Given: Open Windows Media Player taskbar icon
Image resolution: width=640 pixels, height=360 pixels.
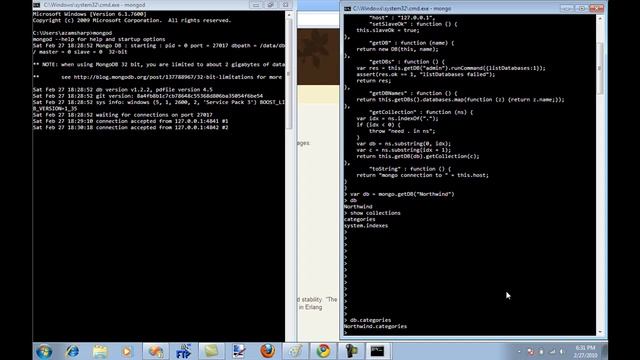Looking at the screenshot, I should tap(127, 351).
